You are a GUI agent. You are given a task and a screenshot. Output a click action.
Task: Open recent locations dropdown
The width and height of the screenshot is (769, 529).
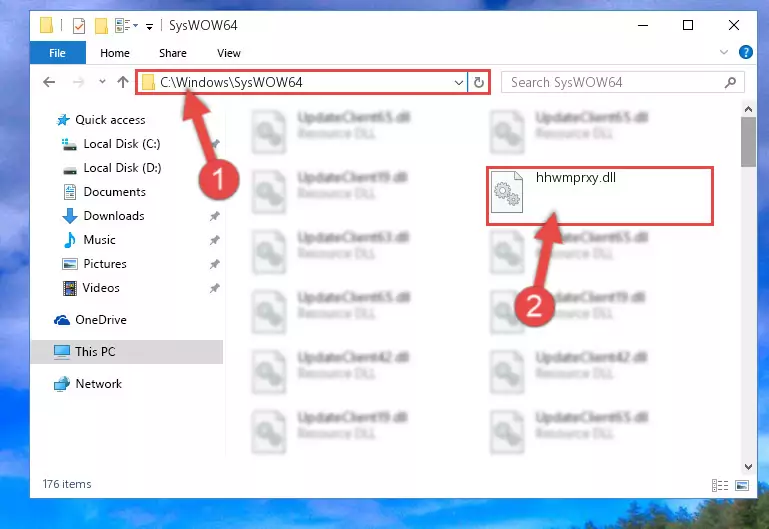(x=102, y=82)
